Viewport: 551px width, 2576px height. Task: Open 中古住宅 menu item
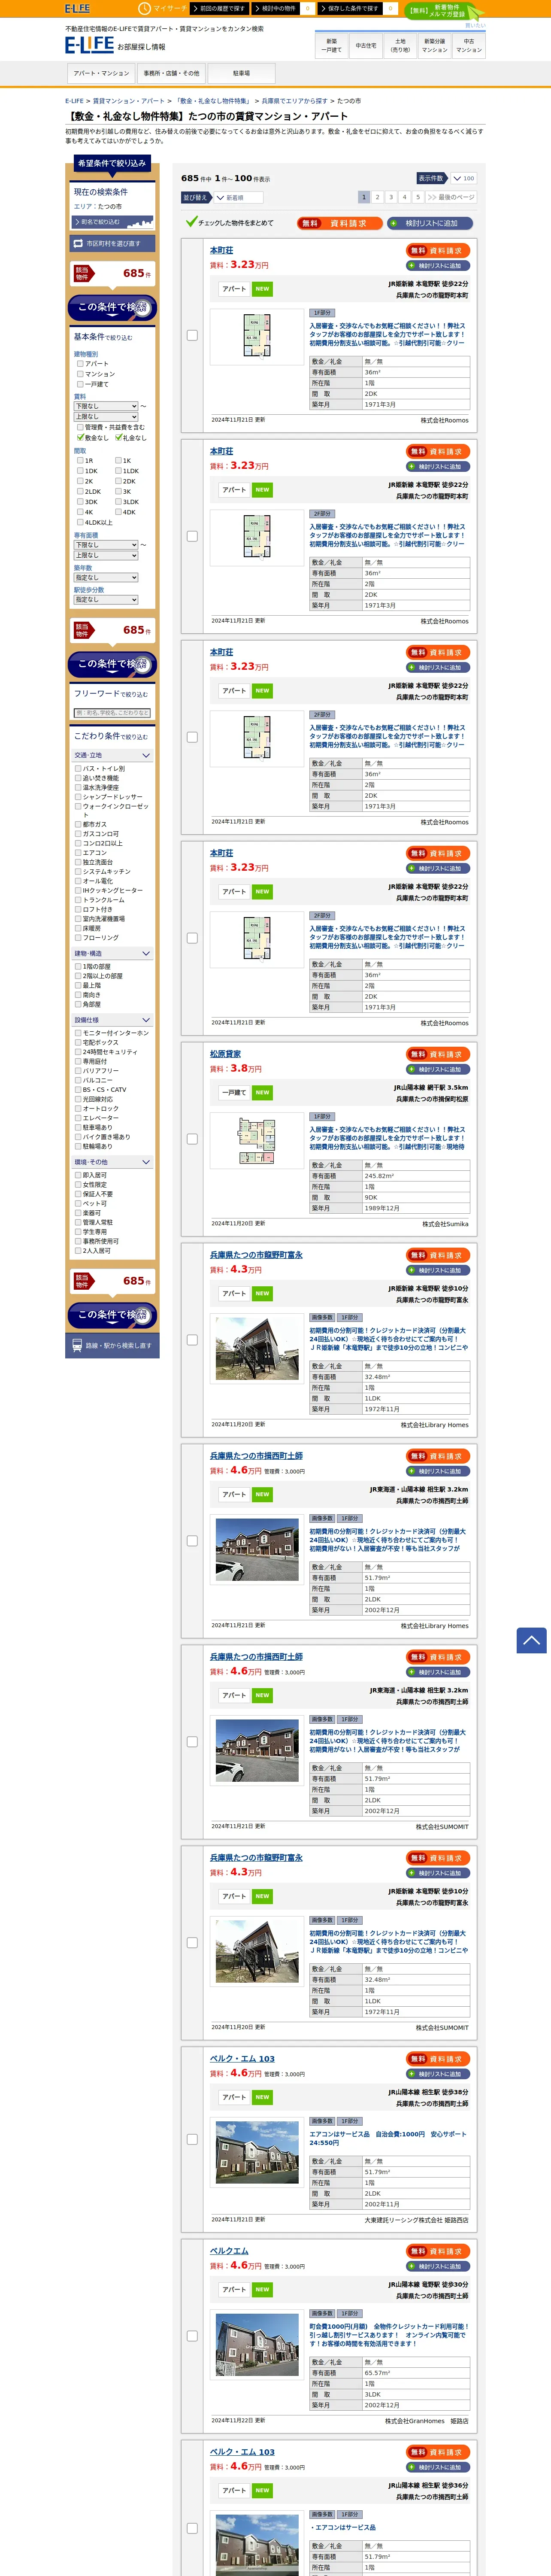(366, 45)
